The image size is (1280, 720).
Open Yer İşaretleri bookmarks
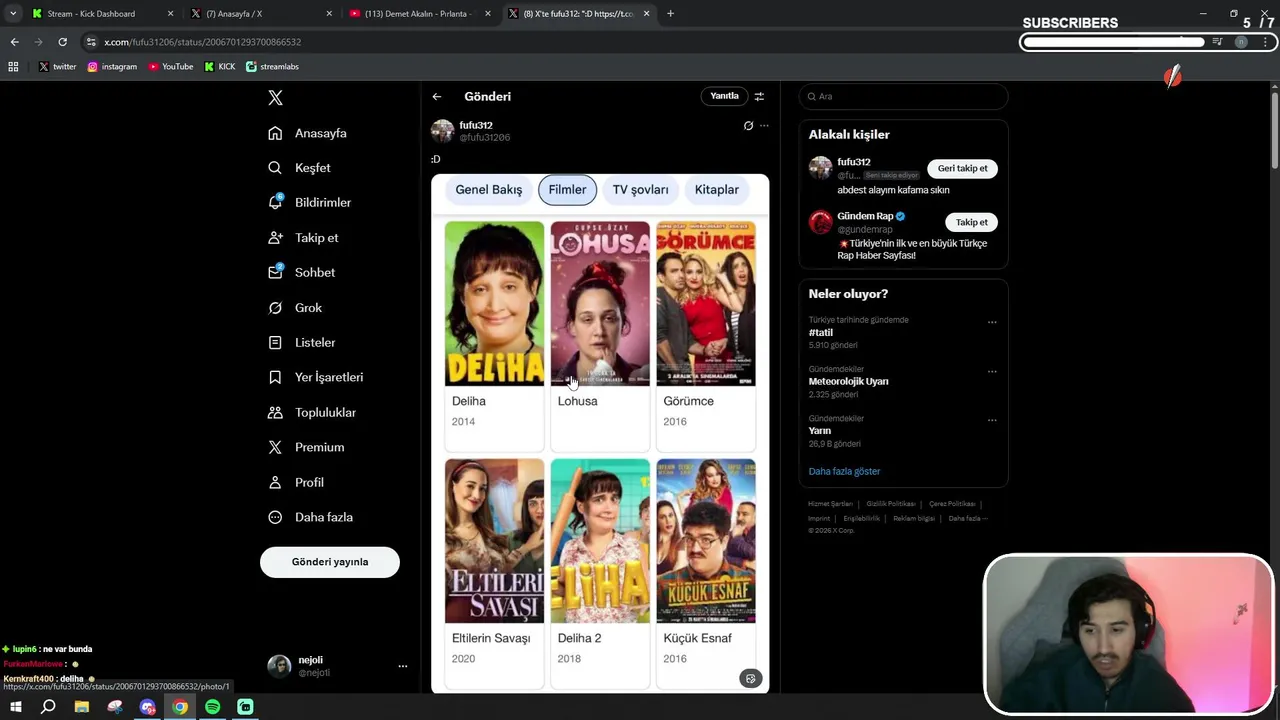tap(315, 377)
